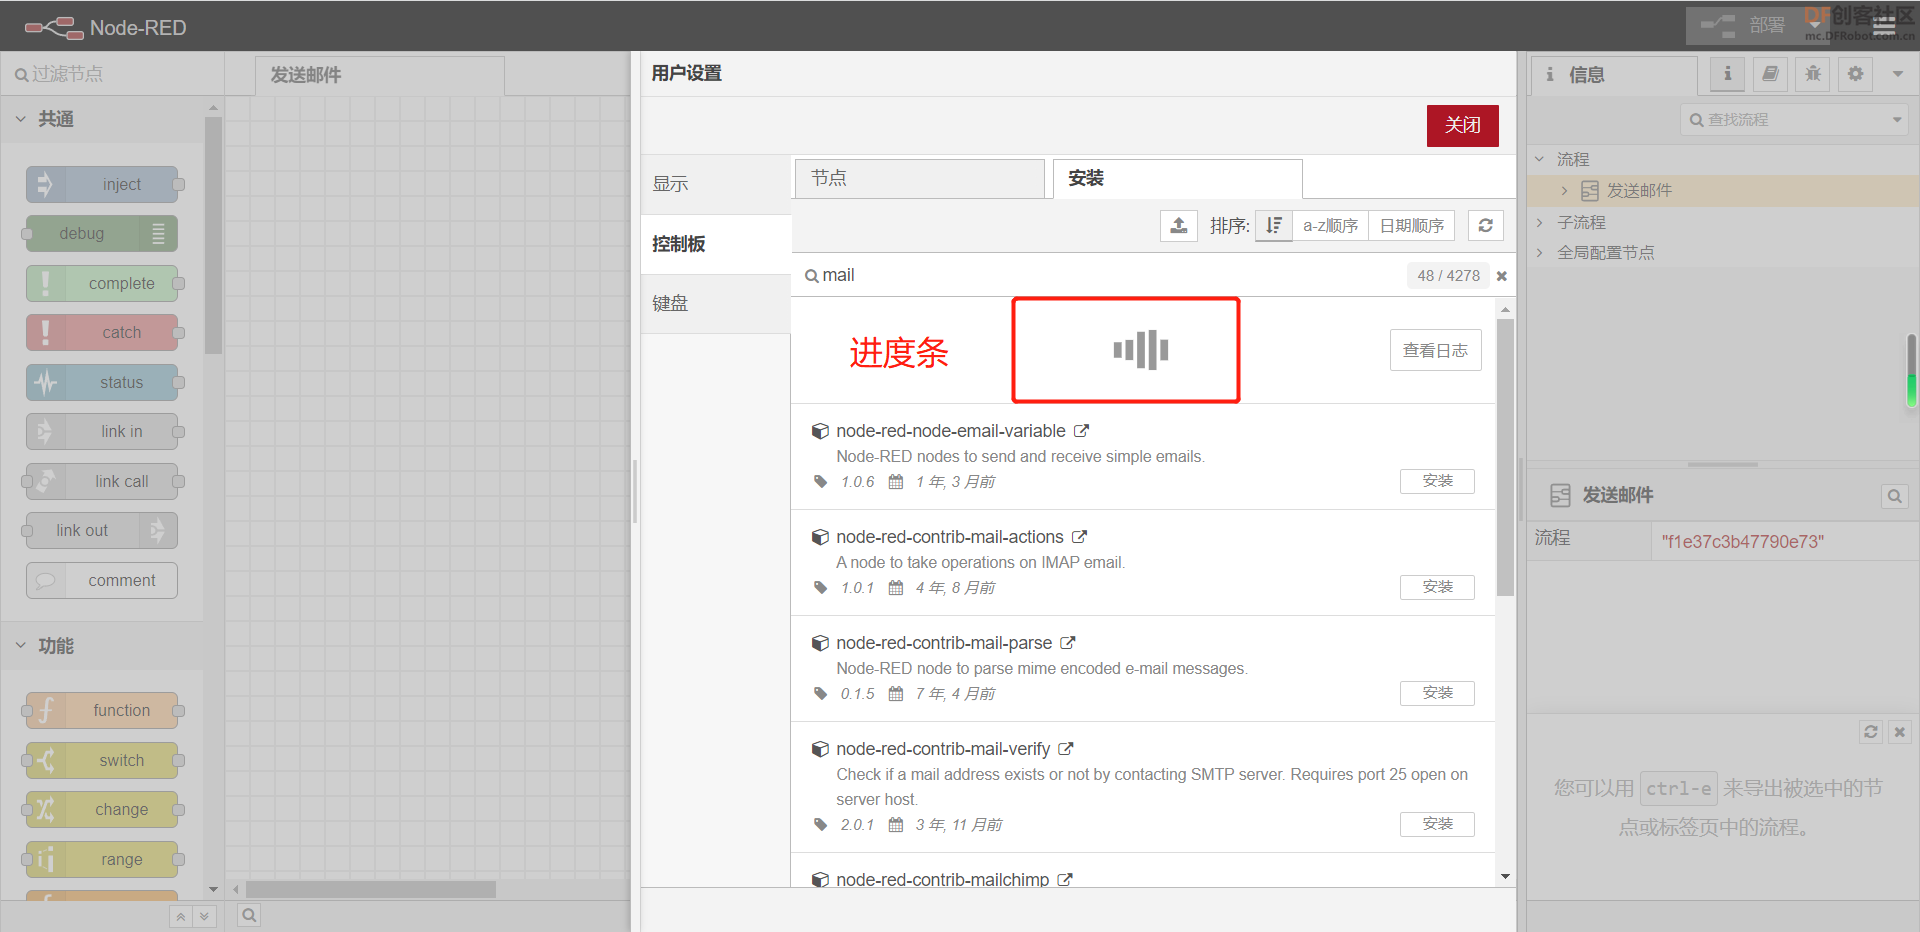Install node-red-contrib-mail-actions
Viewport: 1920px width, 932px height.
pyautogui.click(x=1437, y=587)
